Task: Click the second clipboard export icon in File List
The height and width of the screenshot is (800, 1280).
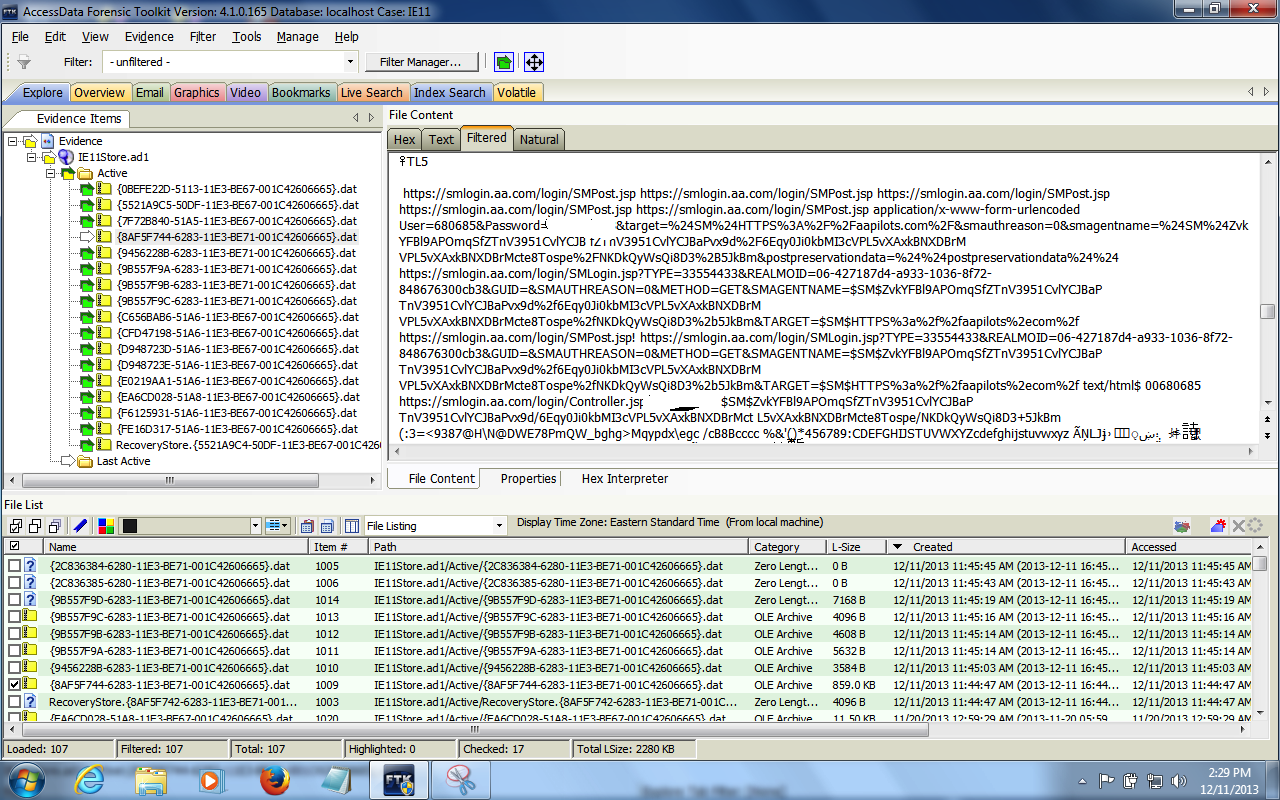Action: point(326,526)
